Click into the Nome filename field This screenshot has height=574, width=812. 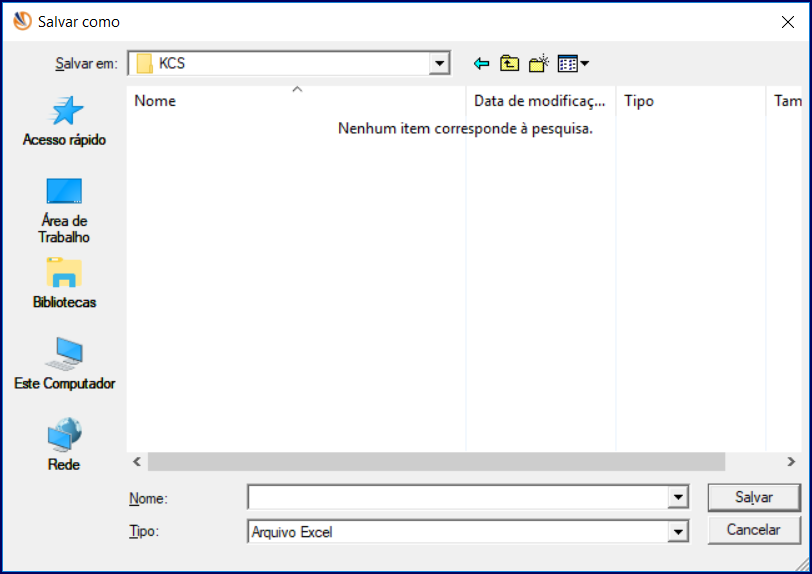coord(458,498)
